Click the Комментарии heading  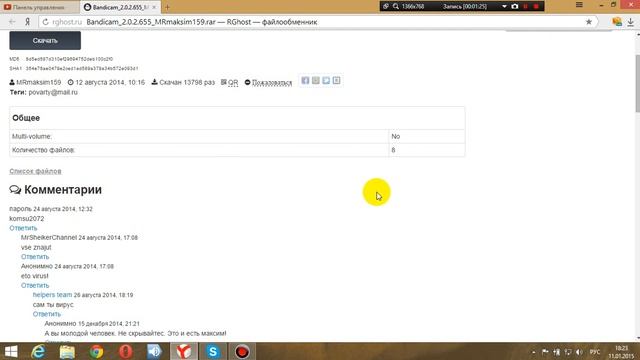(x=63, y=190)
